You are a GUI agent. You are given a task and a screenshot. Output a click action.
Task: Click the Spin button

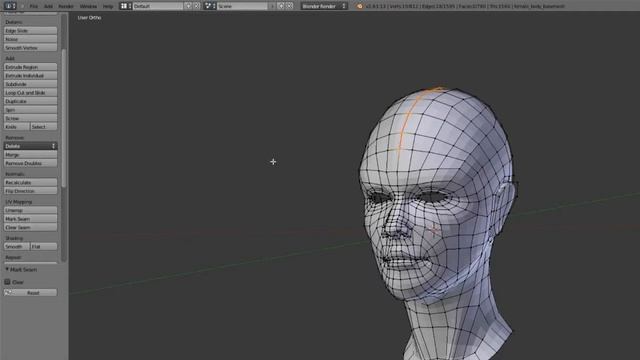[31, 110]
